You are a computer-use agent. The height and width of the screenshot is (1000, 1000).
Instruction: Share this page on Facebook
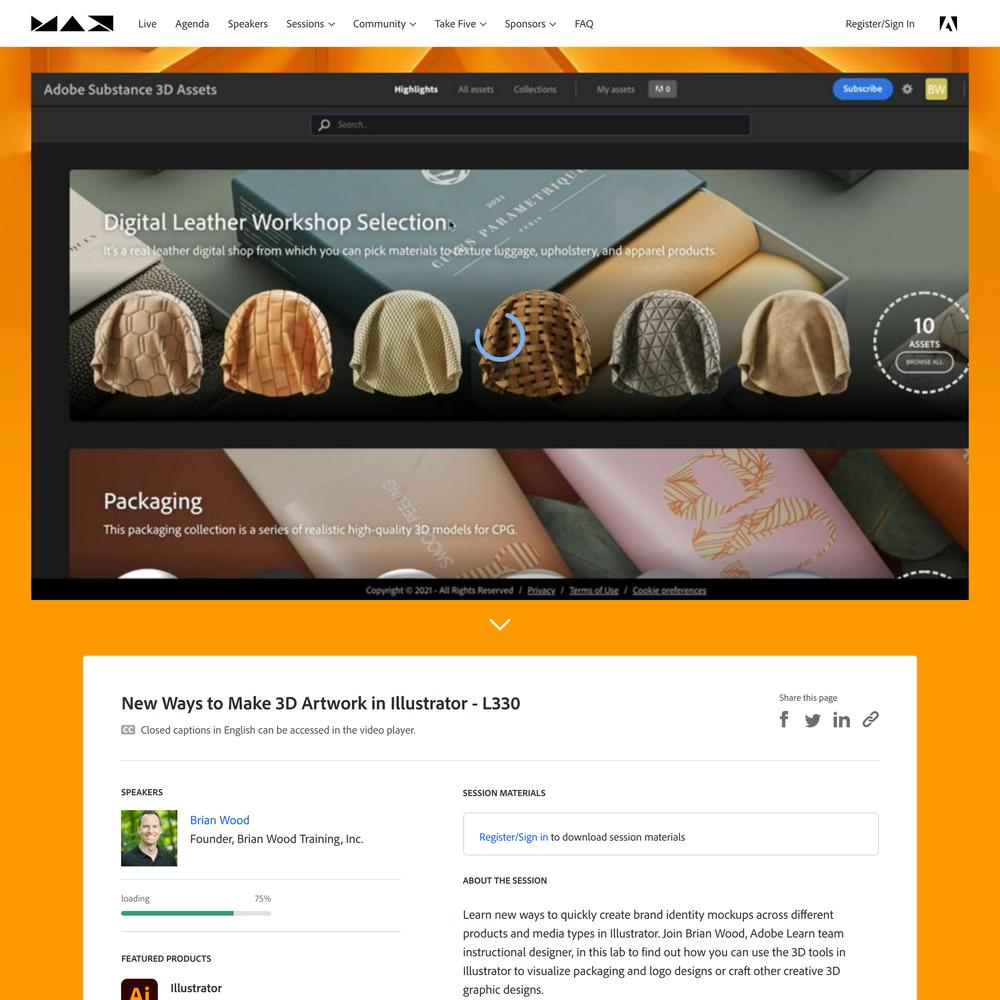coord(784,719)
